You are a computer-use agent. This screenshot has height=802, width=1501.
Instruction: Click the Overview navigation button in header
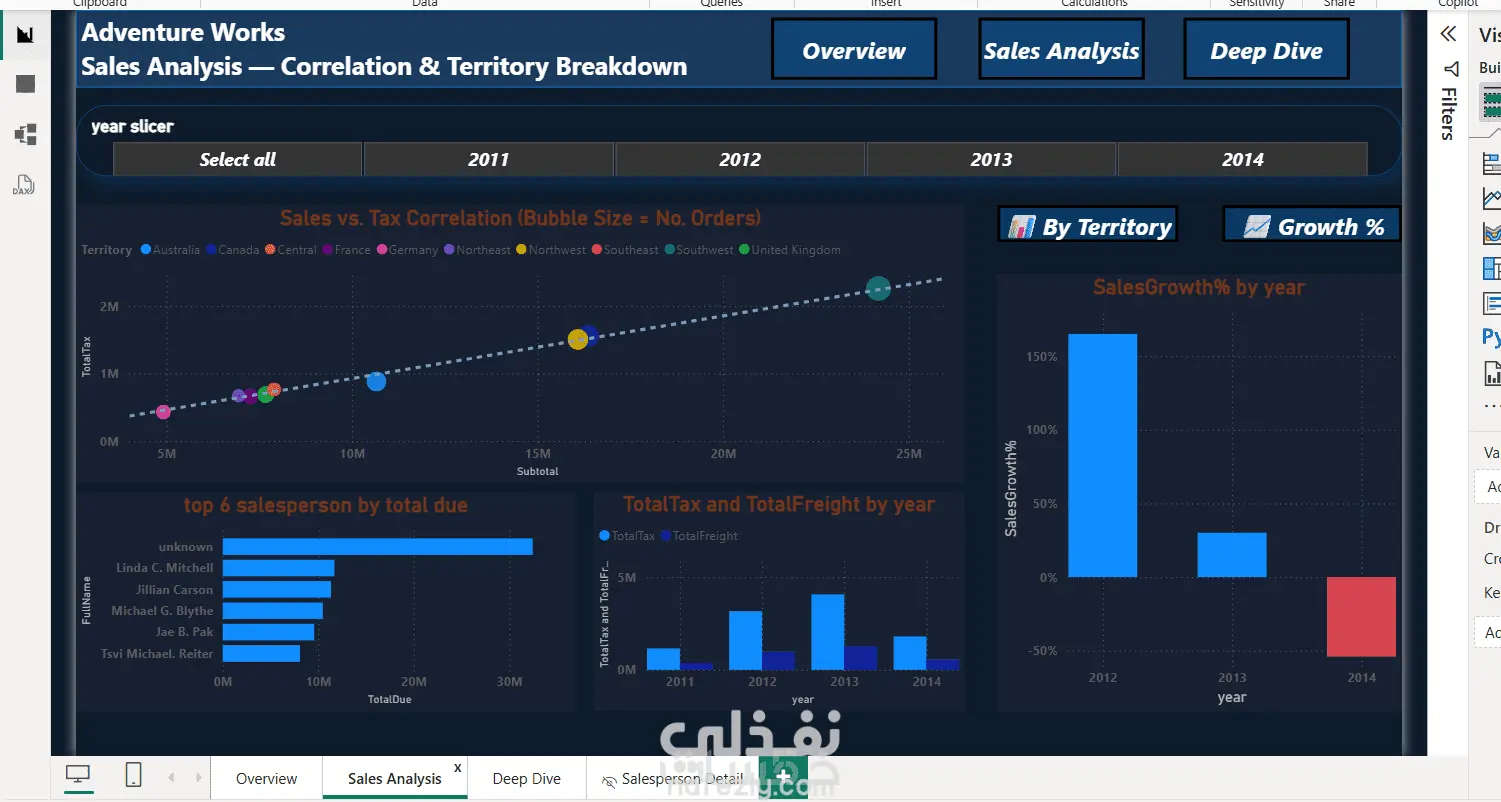coord(854,50)
